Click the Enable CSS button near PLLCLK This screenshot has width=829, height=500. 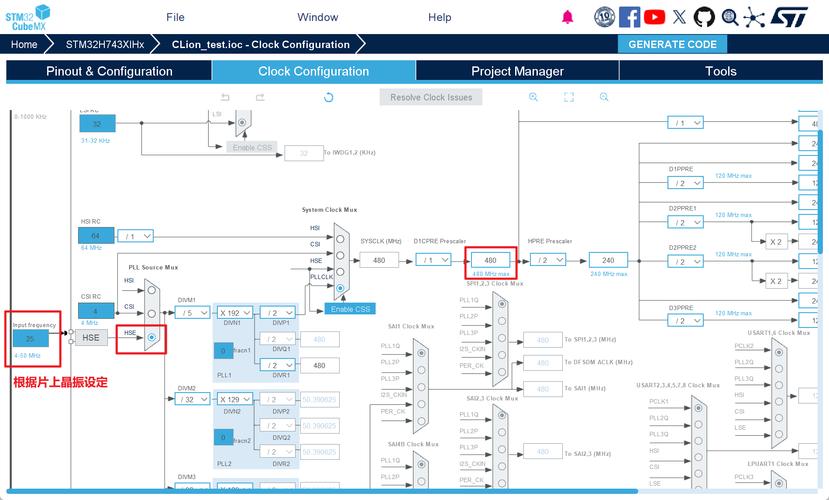click(x=350, y=309)
